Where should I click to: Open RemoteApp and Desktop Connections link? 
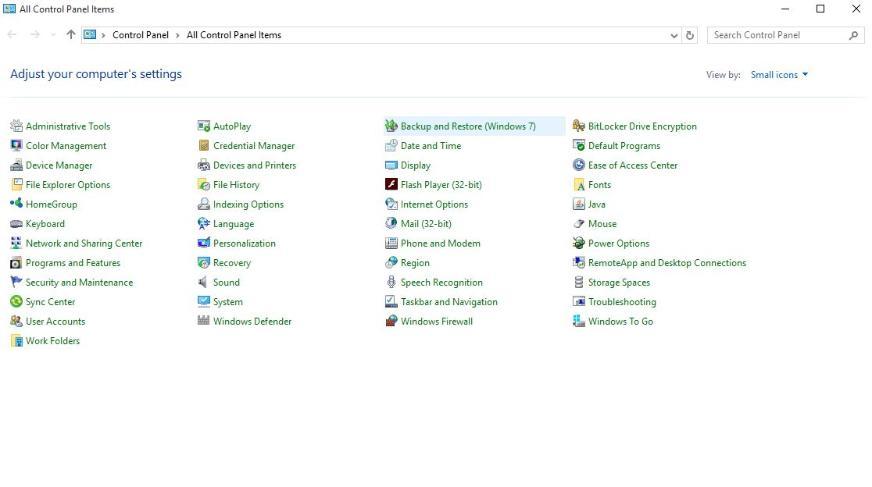pos(667,262)
